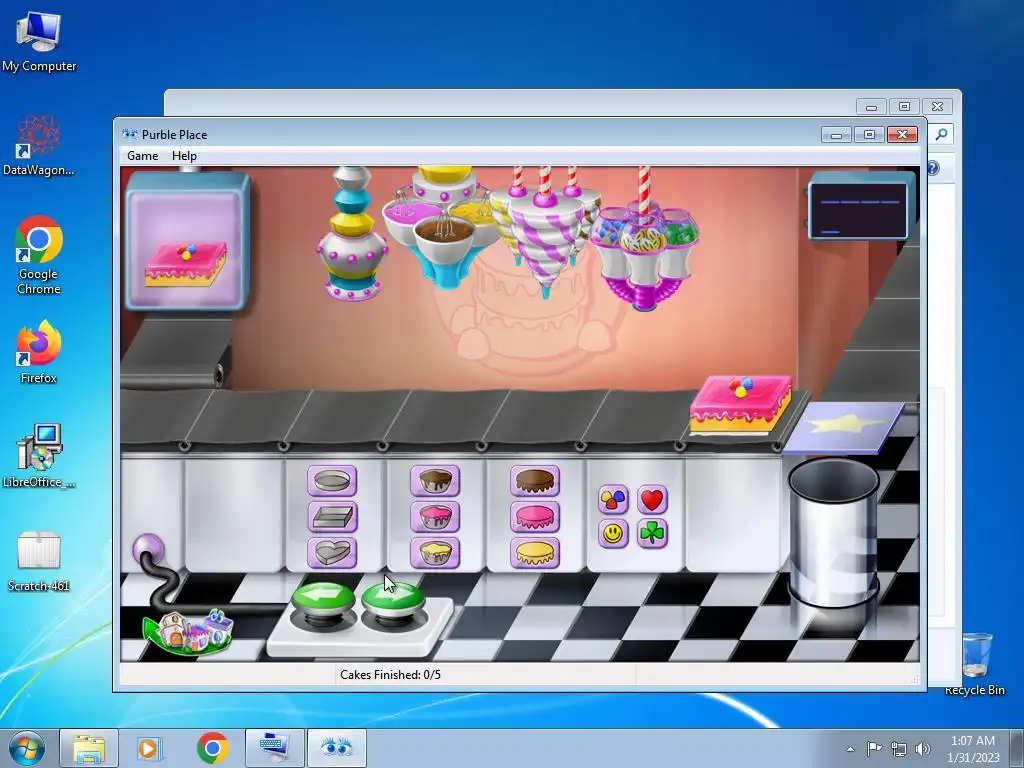The image size is (1024, 768).
Task: Open My Computer desktop icon
Action: pyautogui.click(x=39, y=41)
